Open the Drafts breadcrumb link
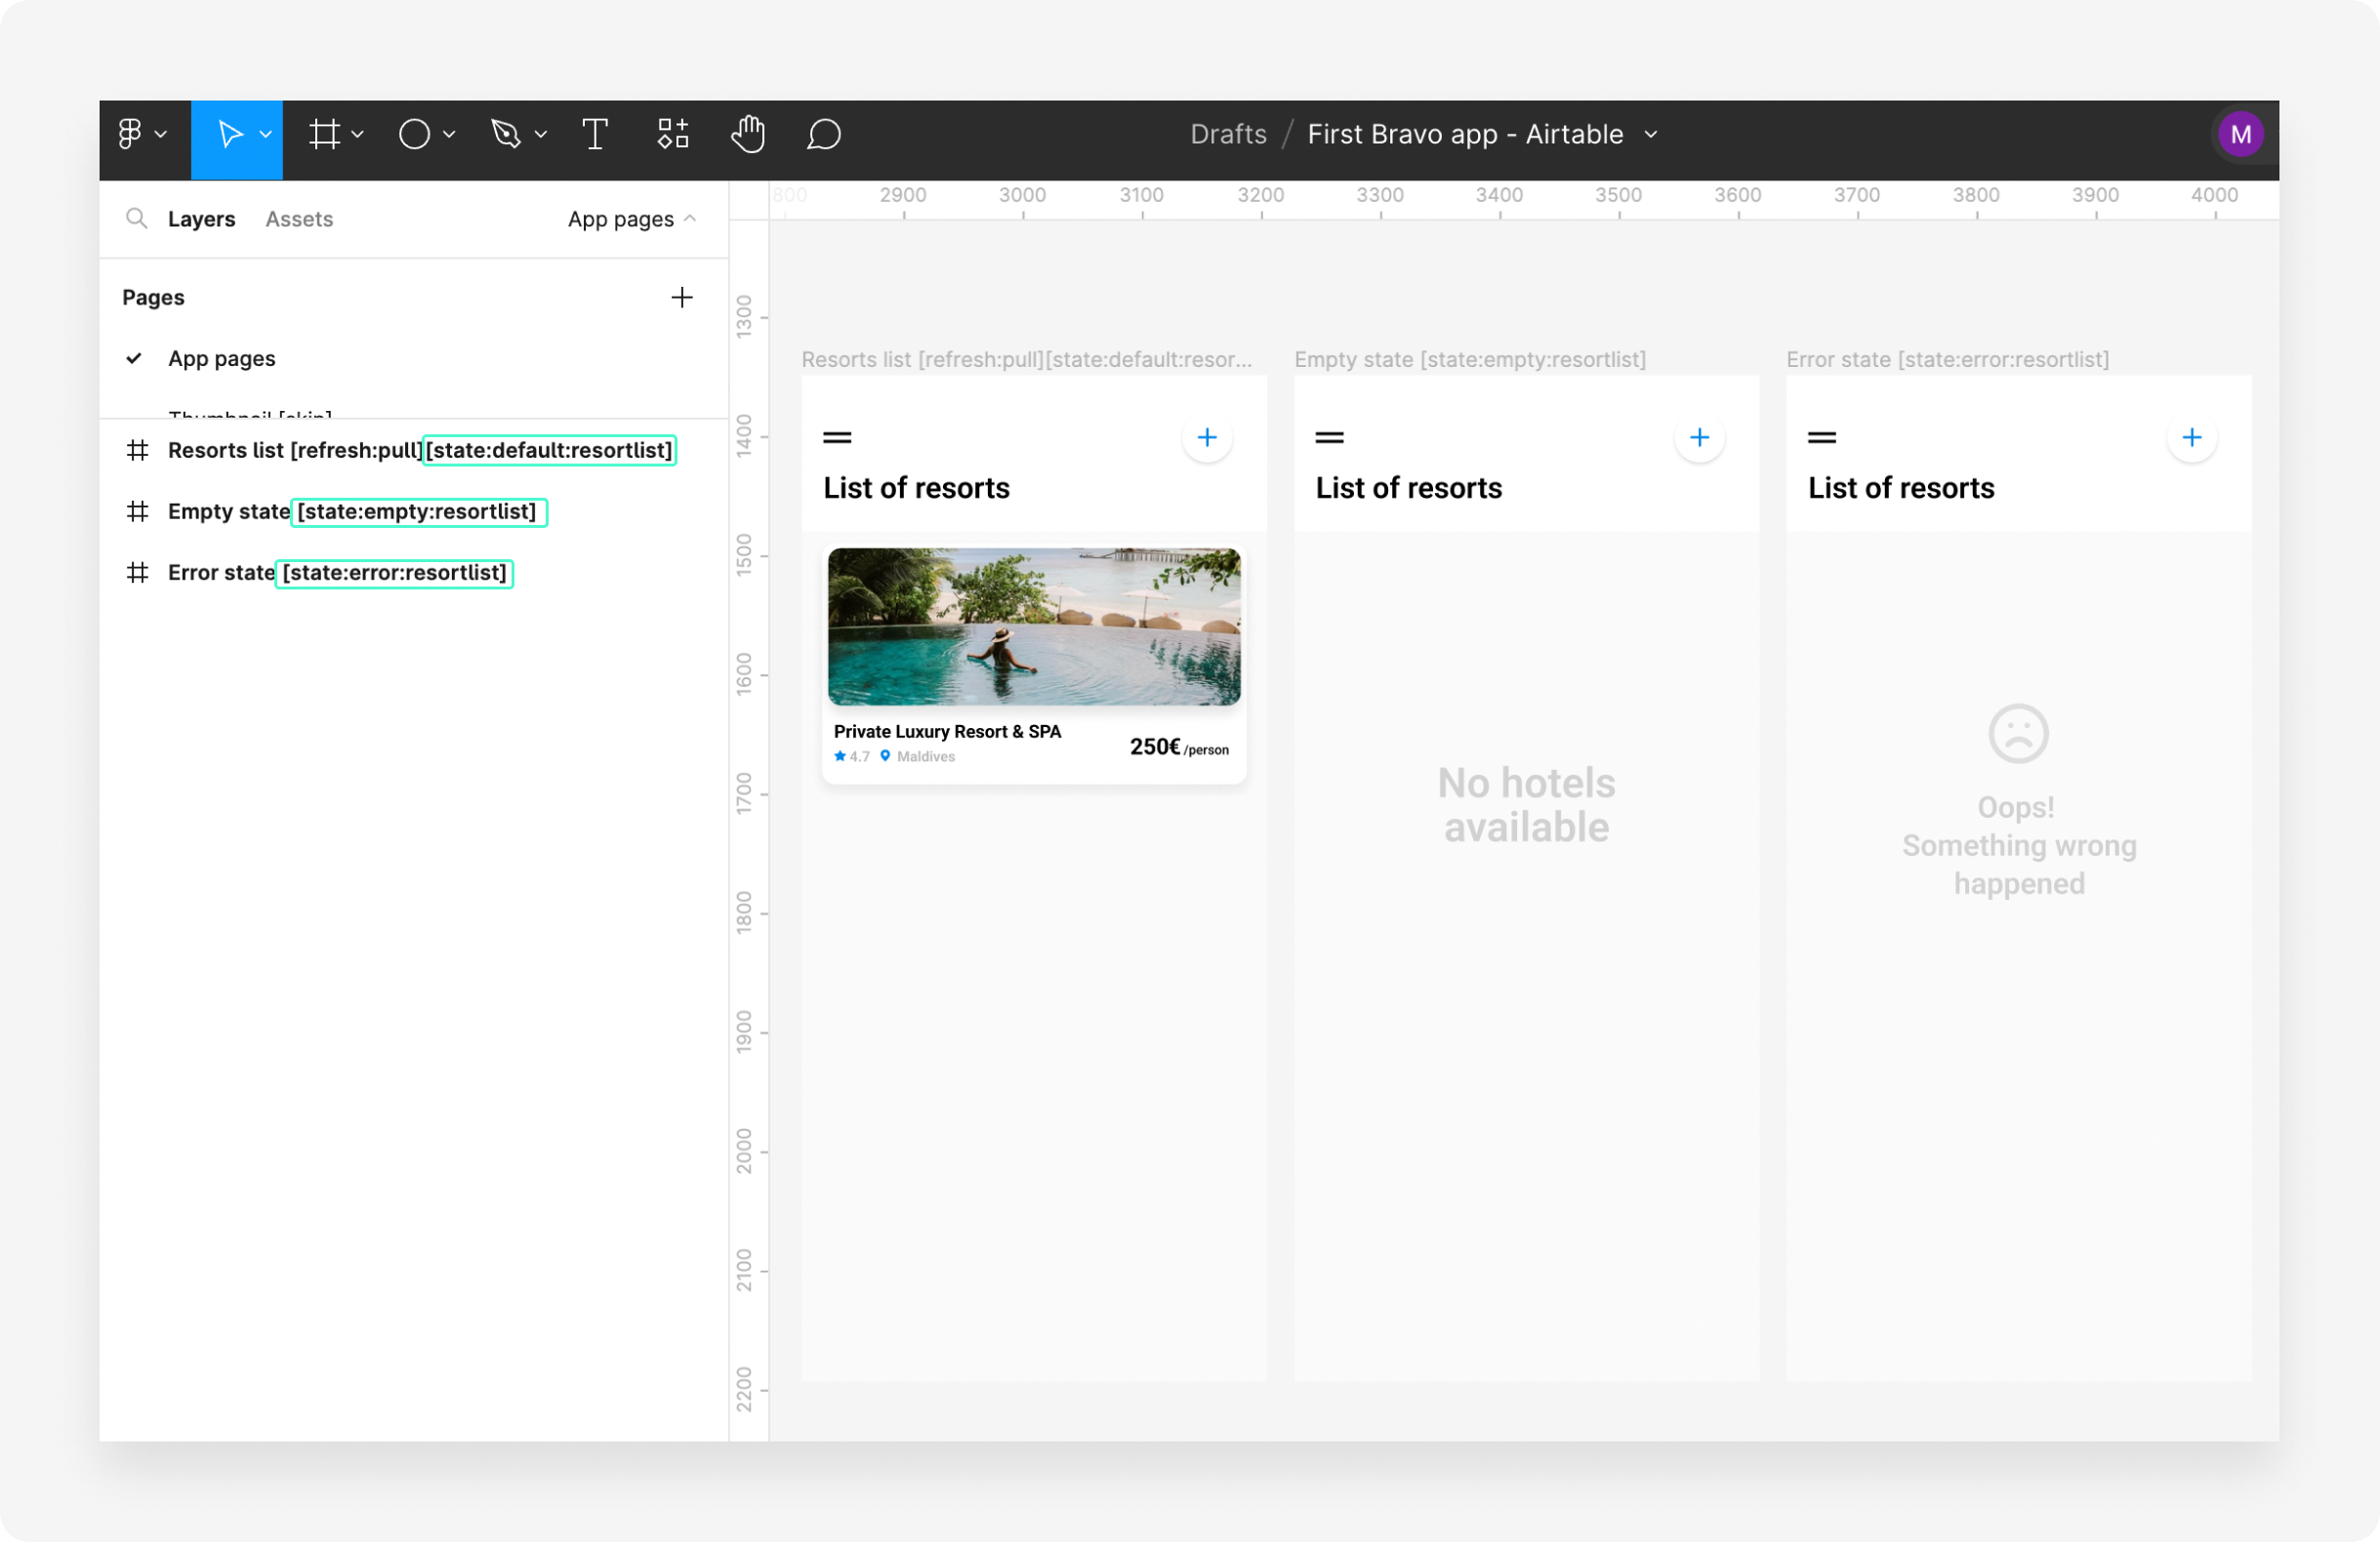The width and height of the screenshot is (2380, 1542). [1228, 134]
